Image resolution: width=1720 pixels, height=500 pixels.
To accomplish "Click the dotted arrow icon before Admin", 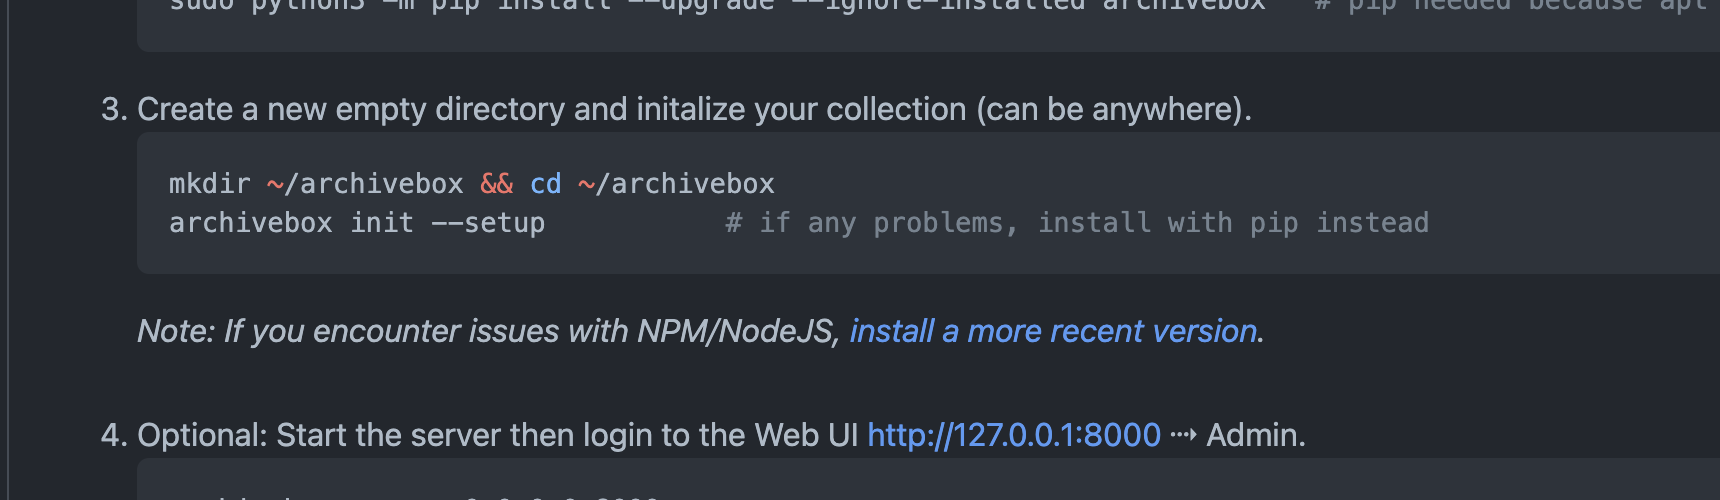I will 1183,435.
